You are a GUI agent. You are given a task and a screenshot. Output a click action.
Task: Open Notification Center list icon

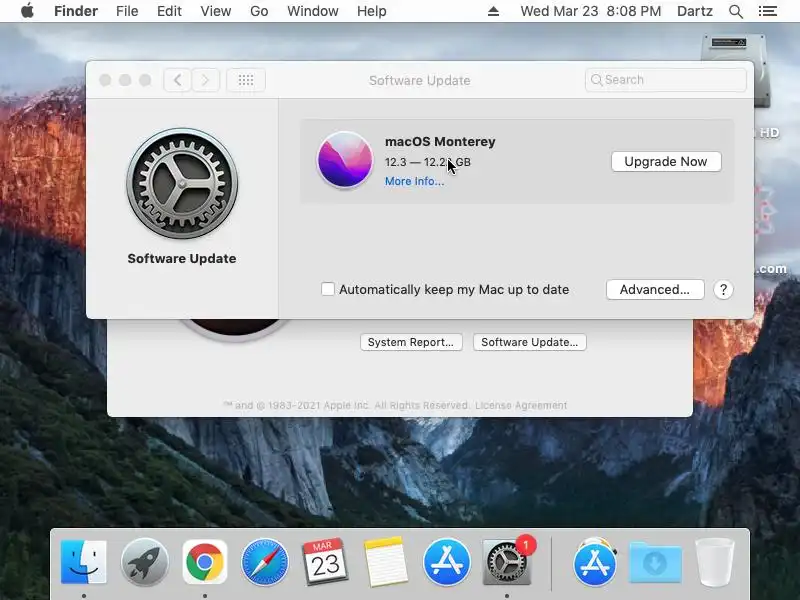pos(768,11)
